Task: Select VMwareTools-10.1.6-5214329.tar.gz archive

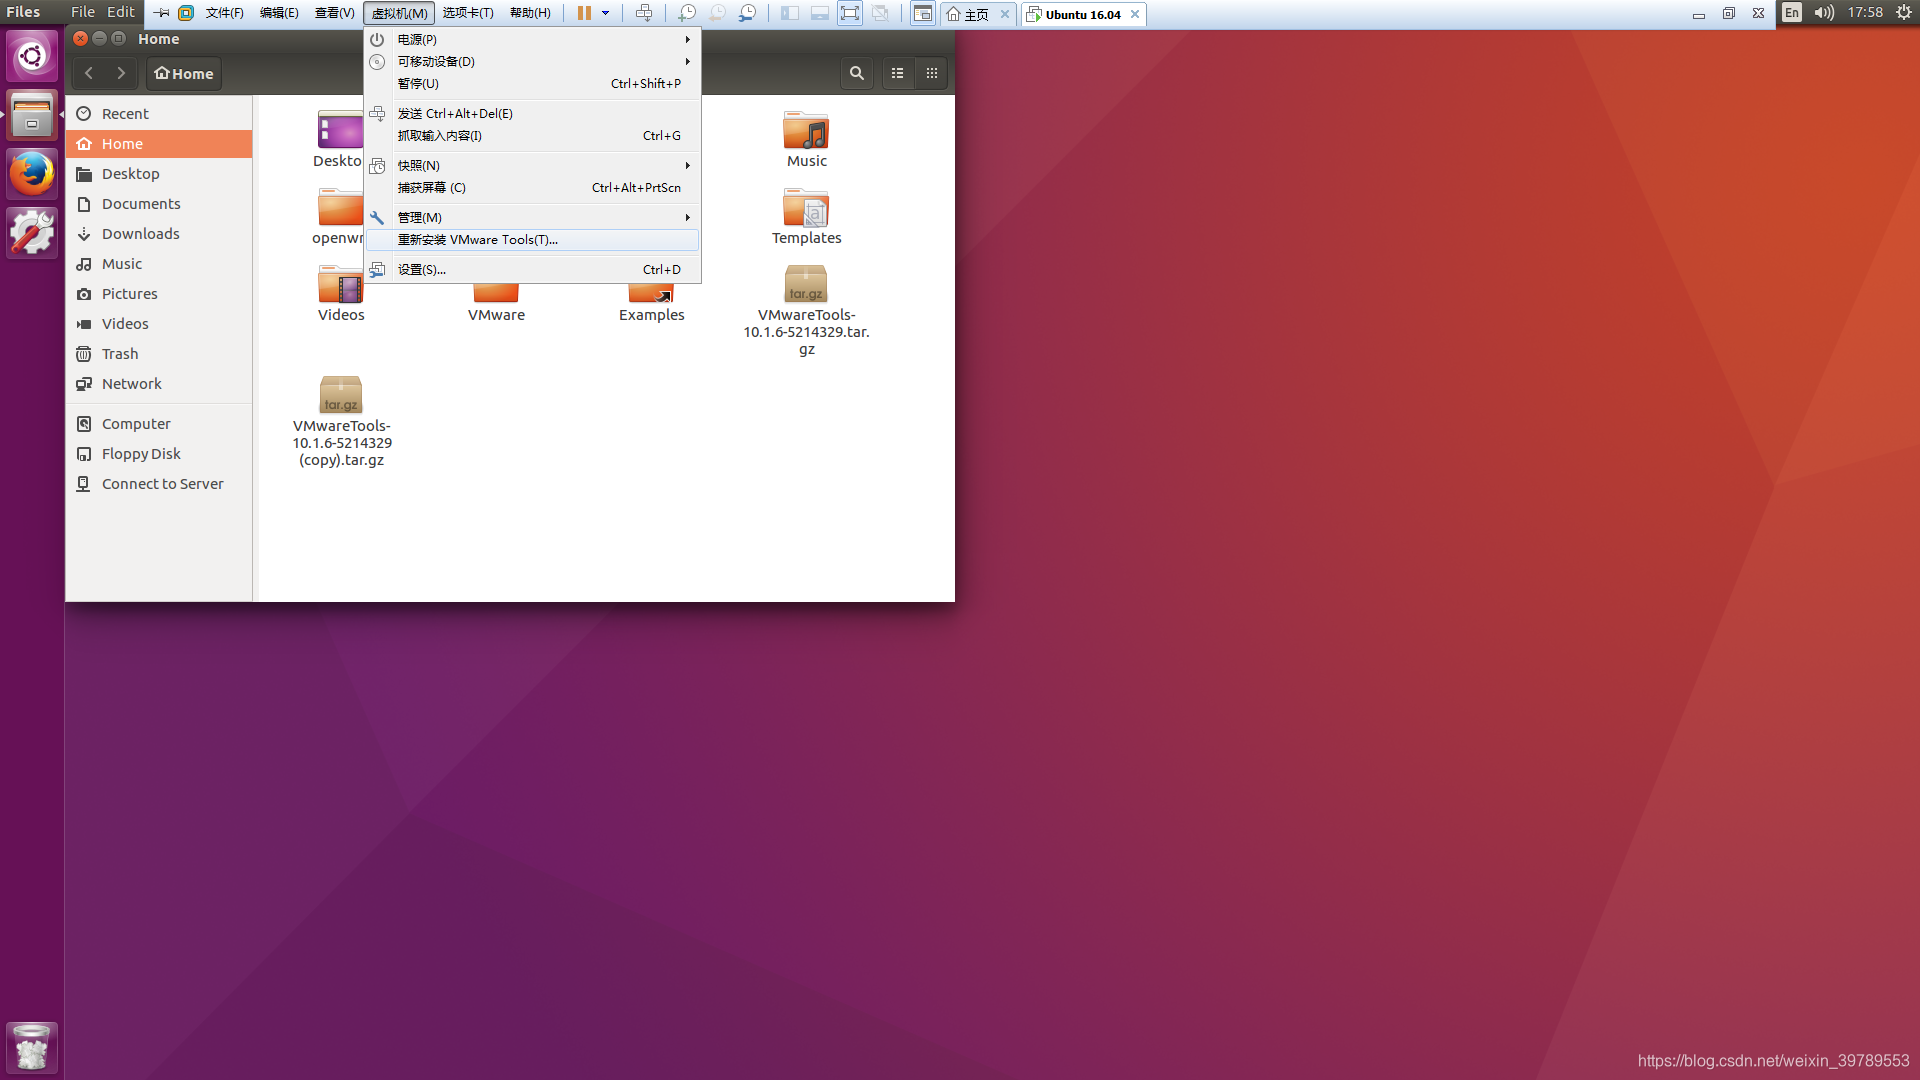Action: [806, 284]
